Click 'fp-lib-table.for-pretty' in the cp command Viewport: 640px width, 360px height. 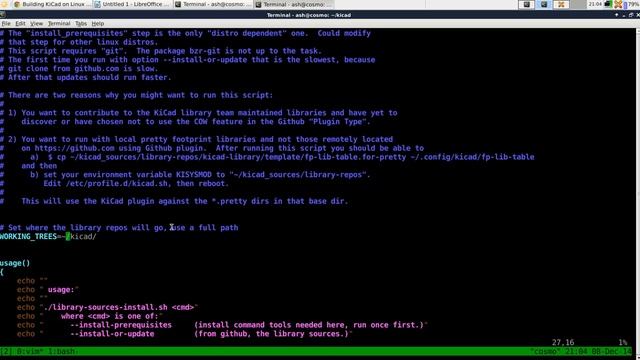(x=355, y=157)
